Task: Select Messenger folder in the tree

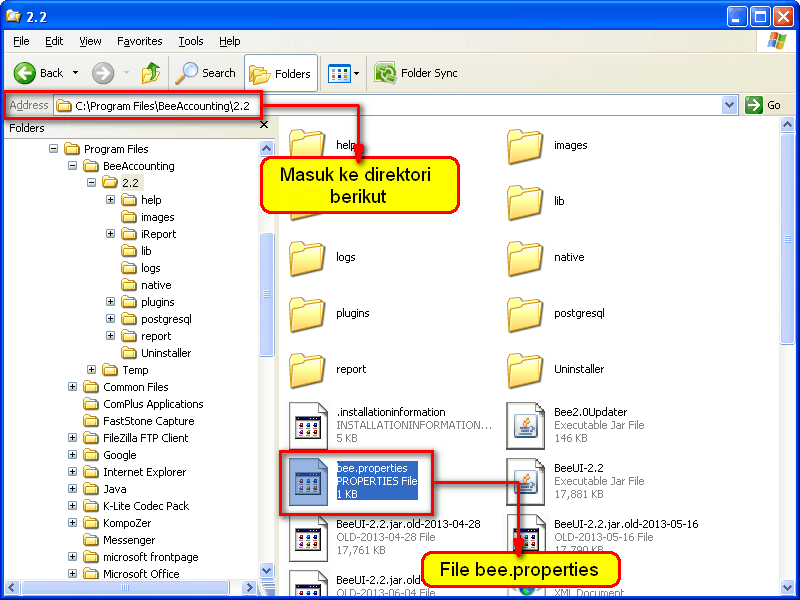Action: (x=119, y=540)
